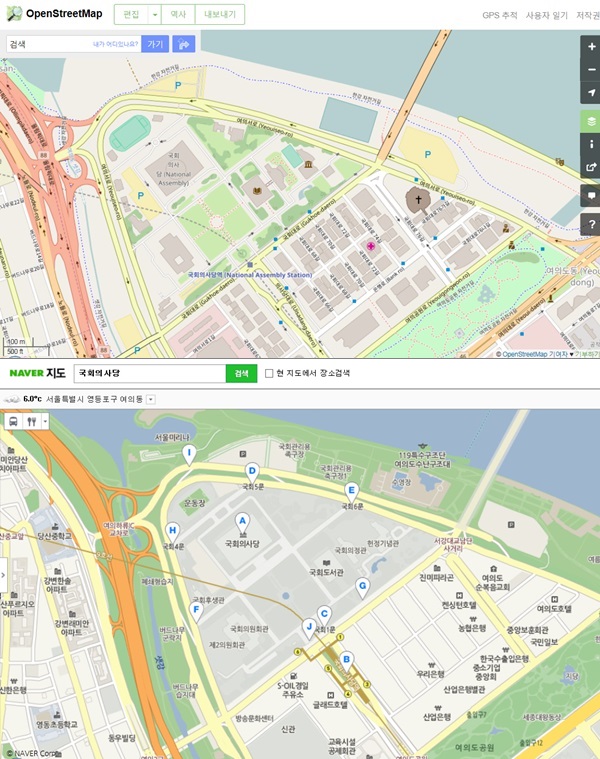
Task: Select marker C near 국회1문
Action: pos(324,618)
